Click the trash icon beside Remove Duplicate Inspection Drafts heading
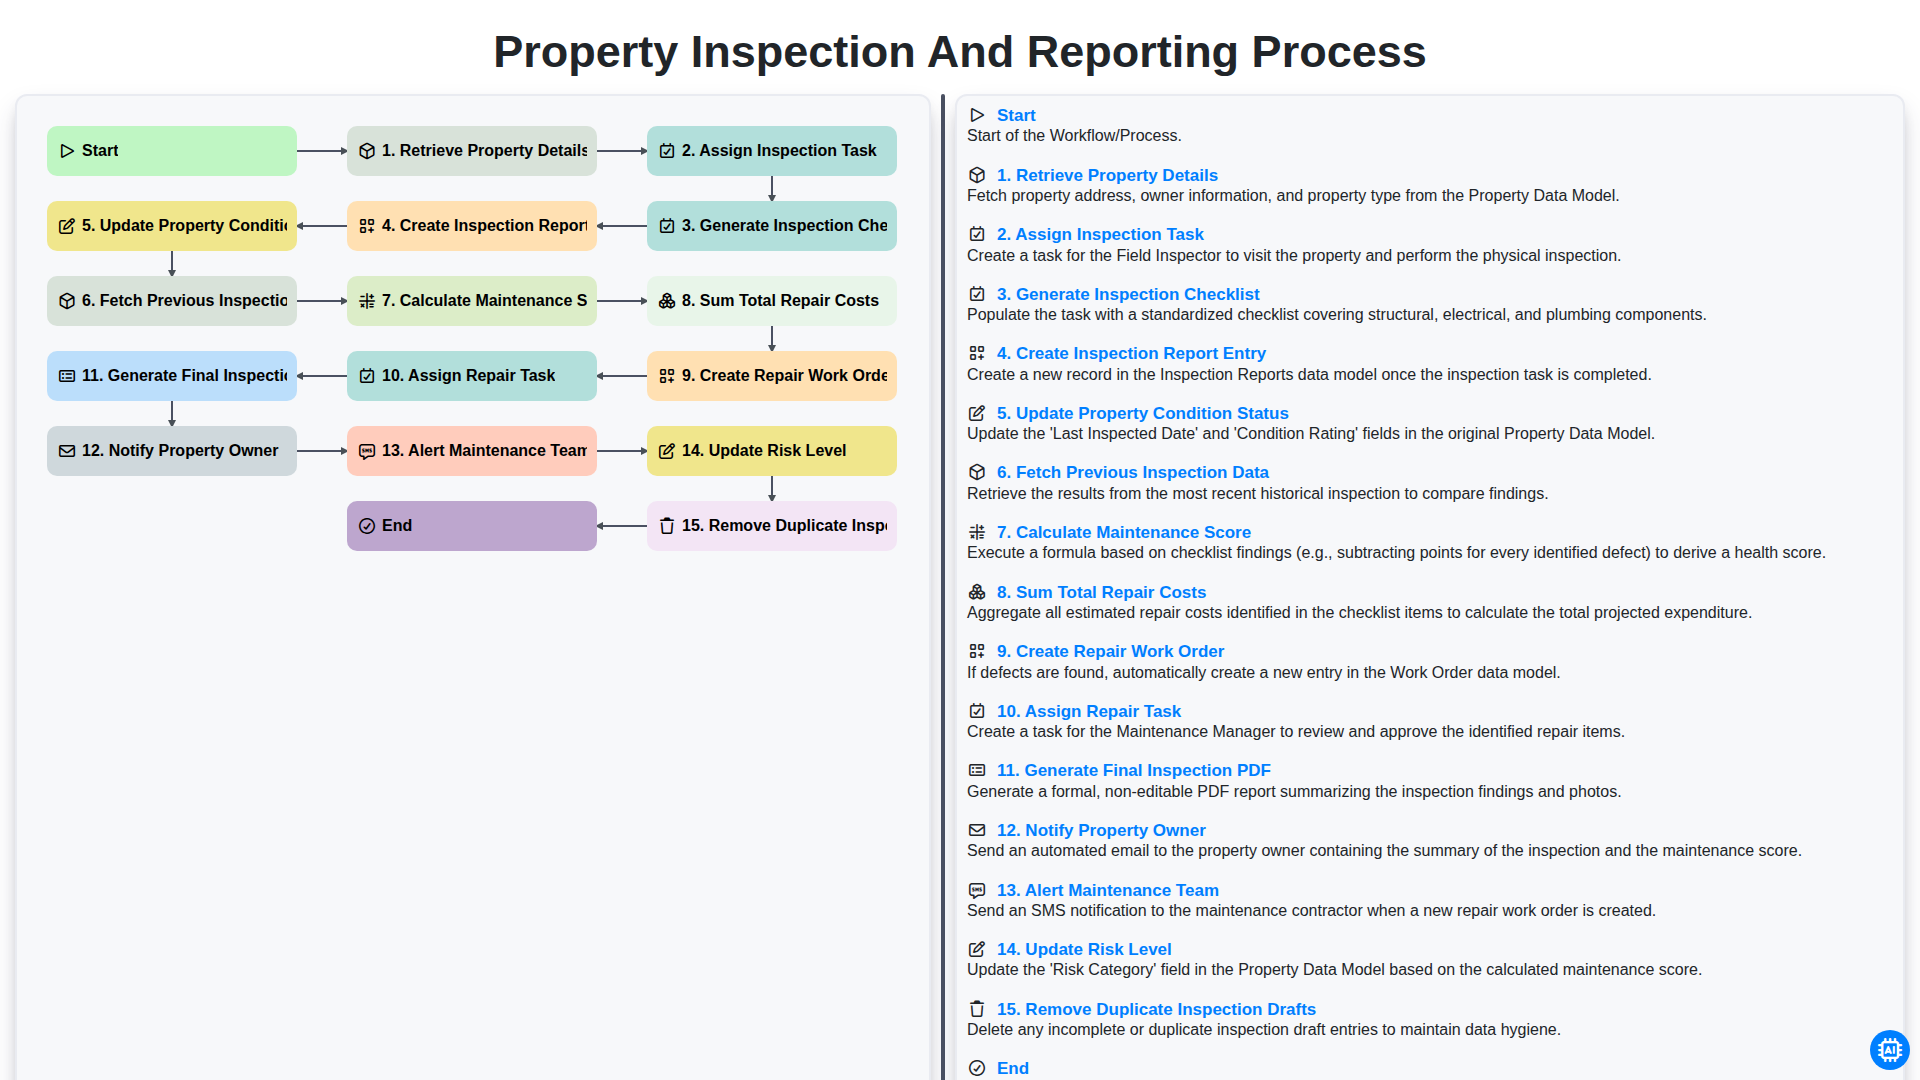 (977, 1009)
